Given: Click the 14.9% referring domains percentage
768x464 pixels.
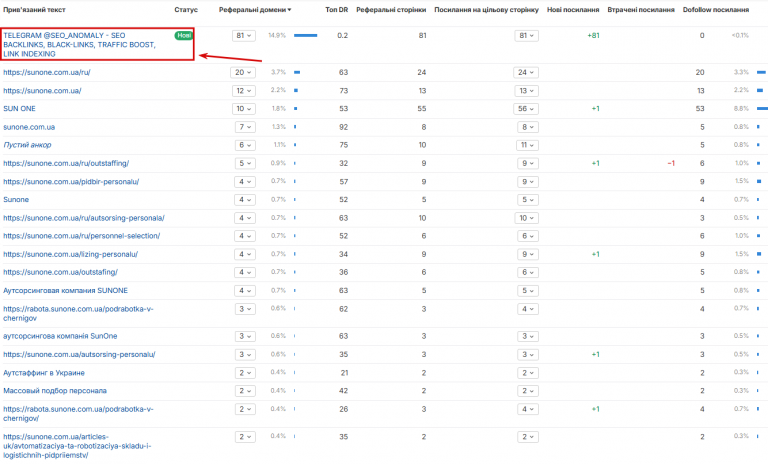Looking at the screenshot, I should click(x=277, y=35).
